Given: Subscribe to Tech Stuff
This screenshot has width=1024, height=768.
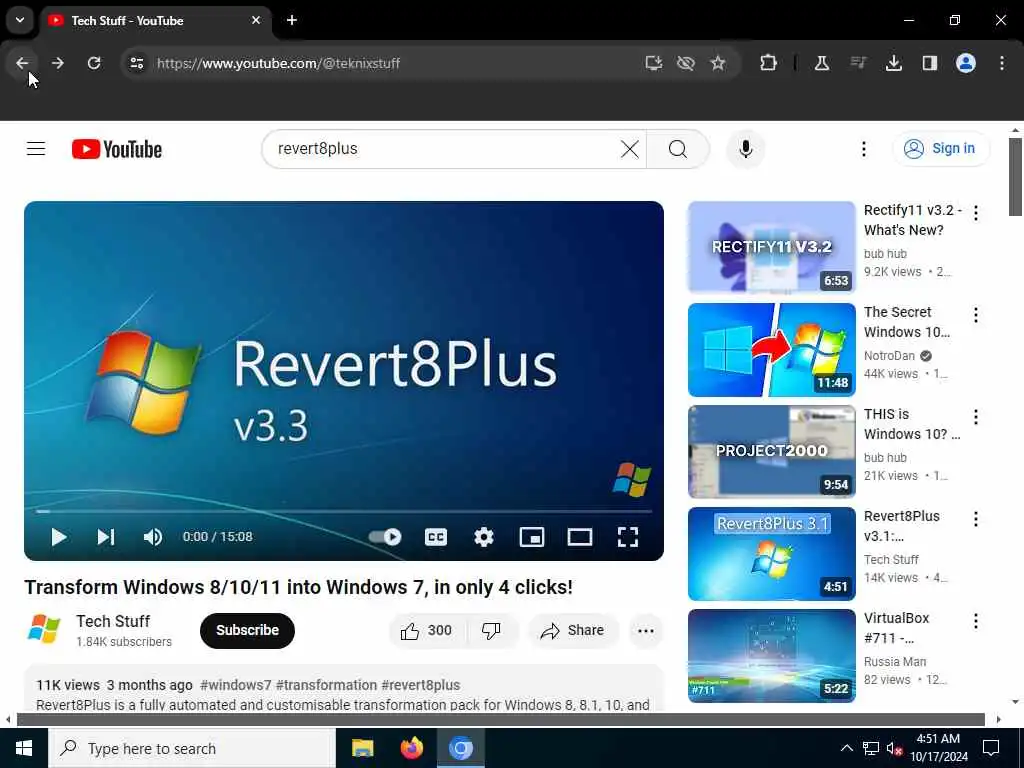Looking at the screenshot, I should pos(247,630).
